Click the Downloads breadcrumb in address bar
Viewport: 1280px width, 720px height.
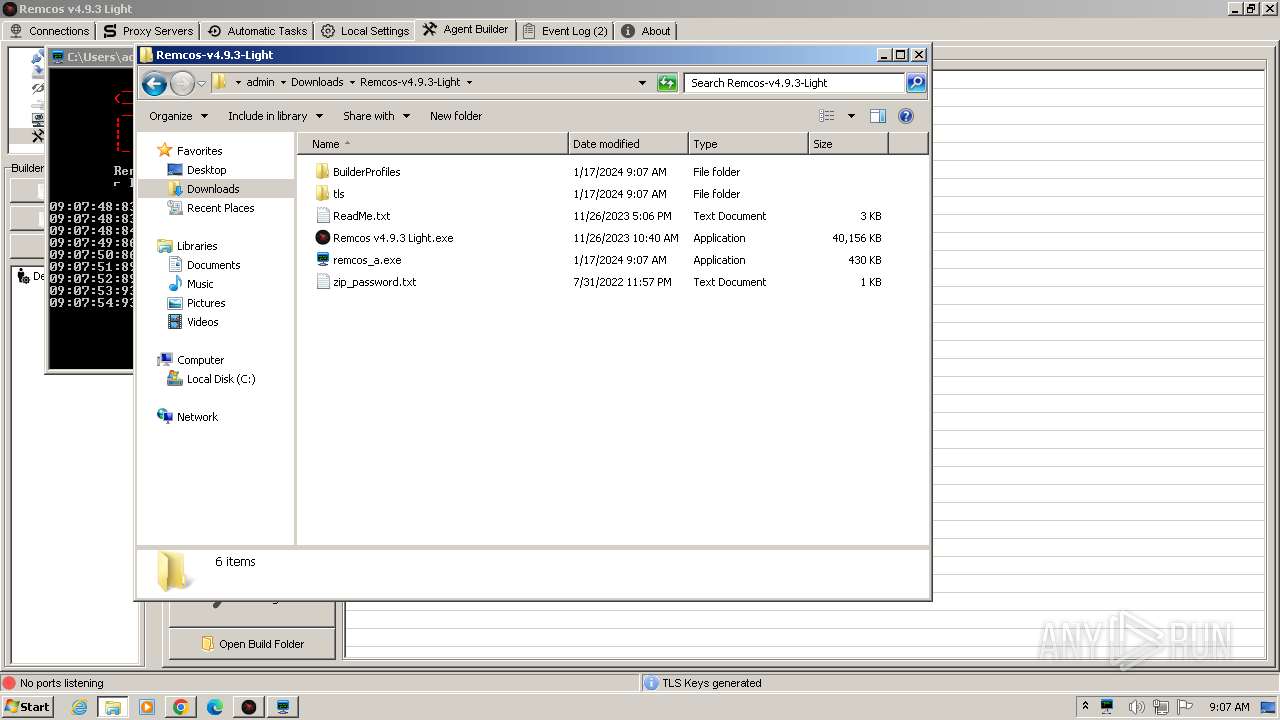coord(317,83)
